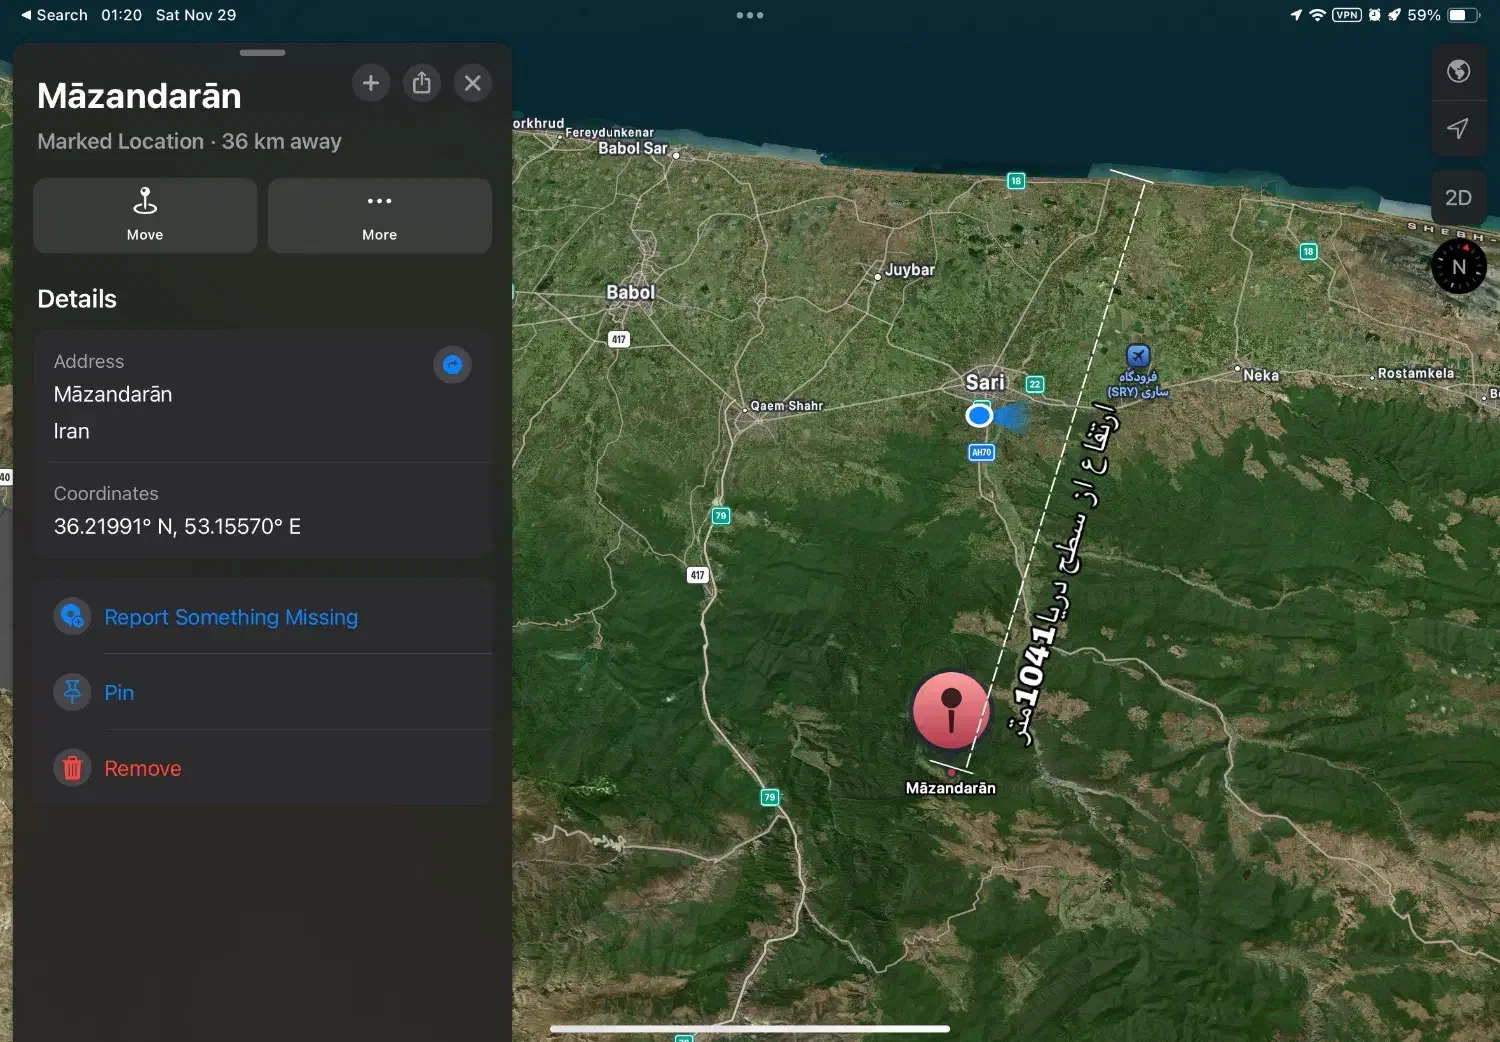Go back to Search app
The width and height of the screenshot is (1500, 1042).
pos(54,15)
